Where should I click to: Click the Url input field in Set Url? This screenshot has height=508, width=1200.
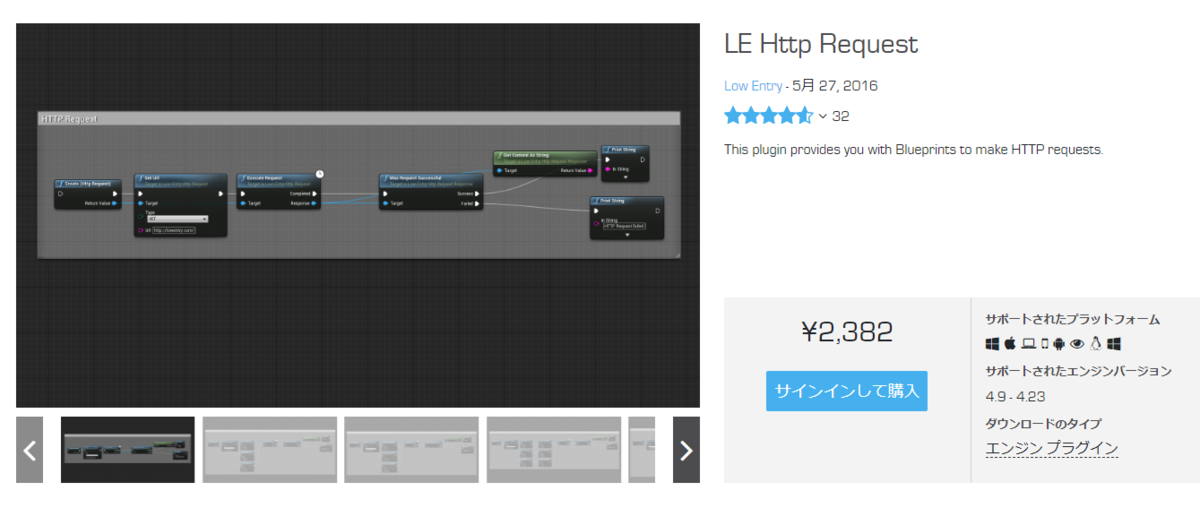coord(174,230)
